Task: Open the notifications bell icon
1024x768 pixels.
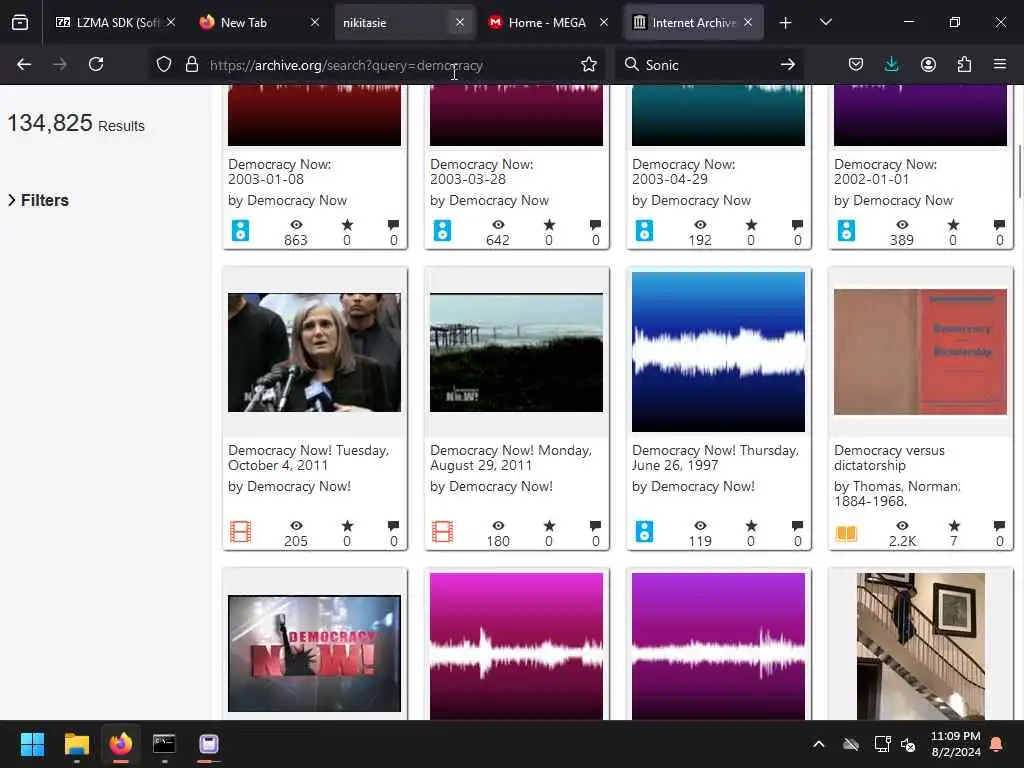Action: [x=997, y=744]
